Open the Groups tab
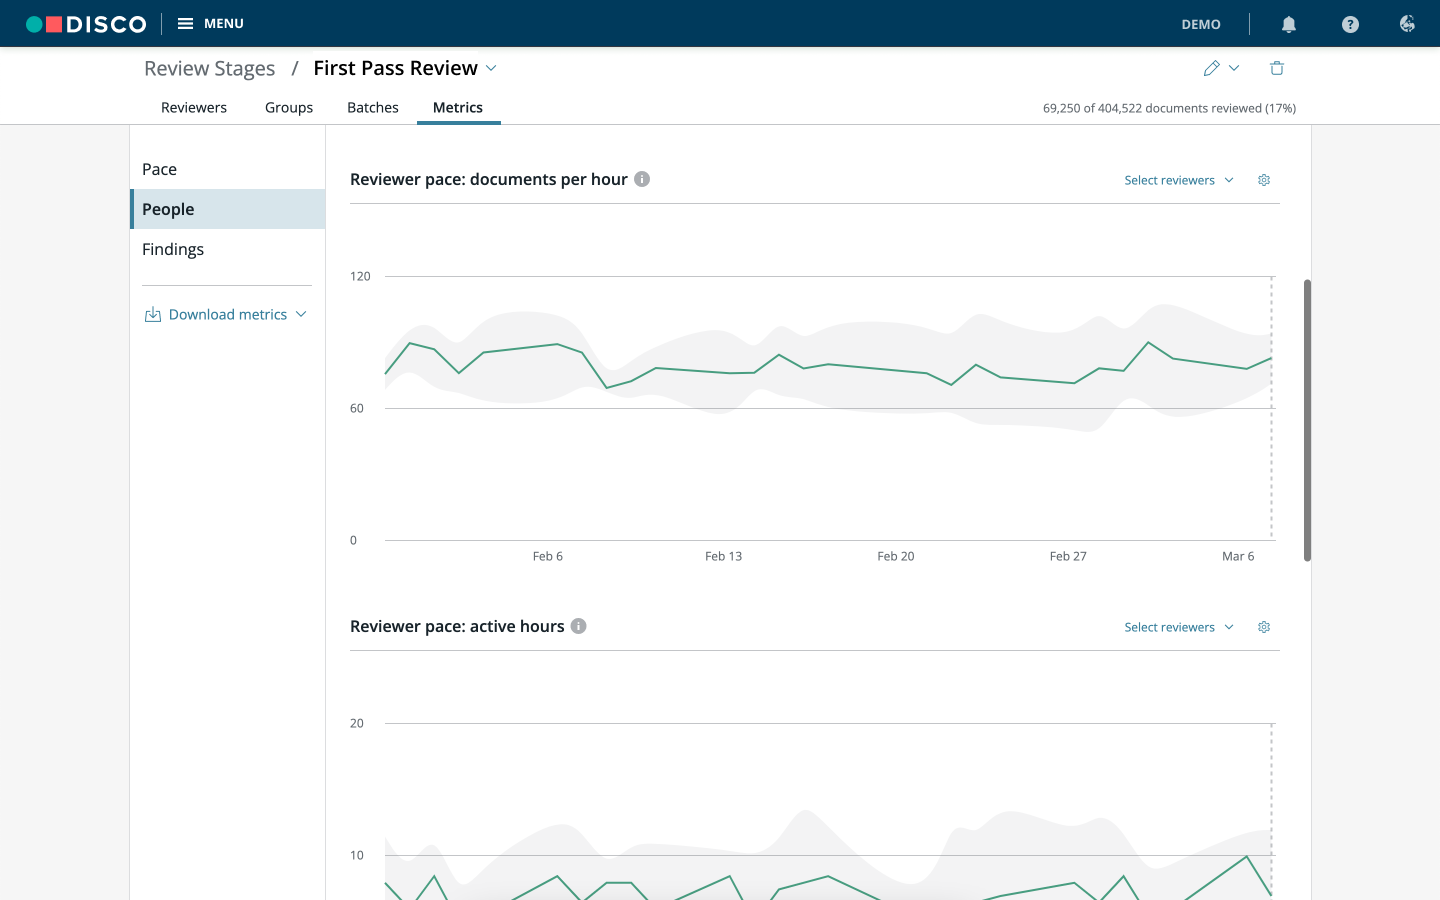 pos(289,107)
